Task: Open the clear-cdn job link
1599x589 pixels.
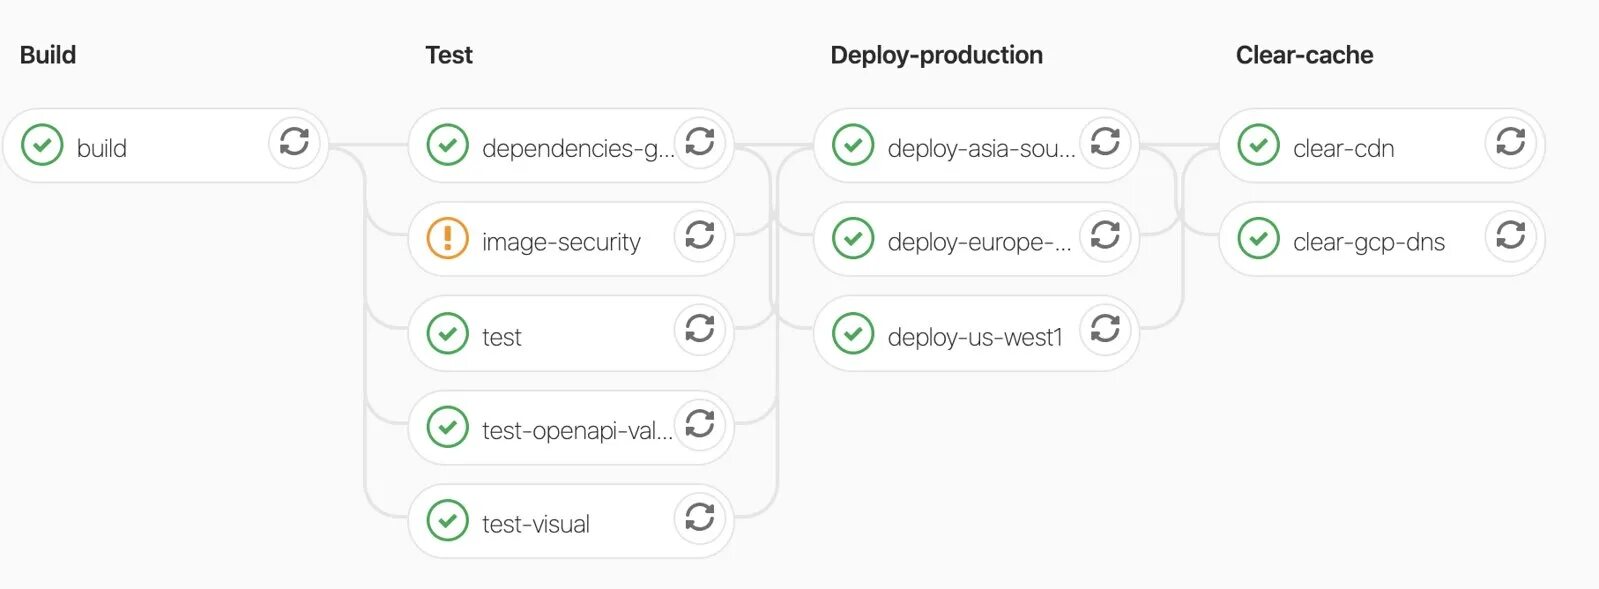Action: (x=1343, y=148)
